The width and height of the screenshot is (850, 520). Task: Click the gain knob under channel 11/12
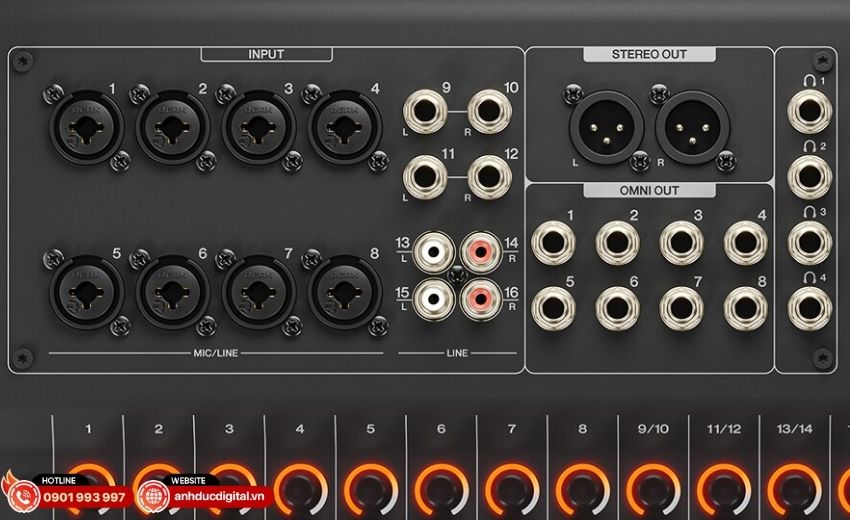click(724, 490)
